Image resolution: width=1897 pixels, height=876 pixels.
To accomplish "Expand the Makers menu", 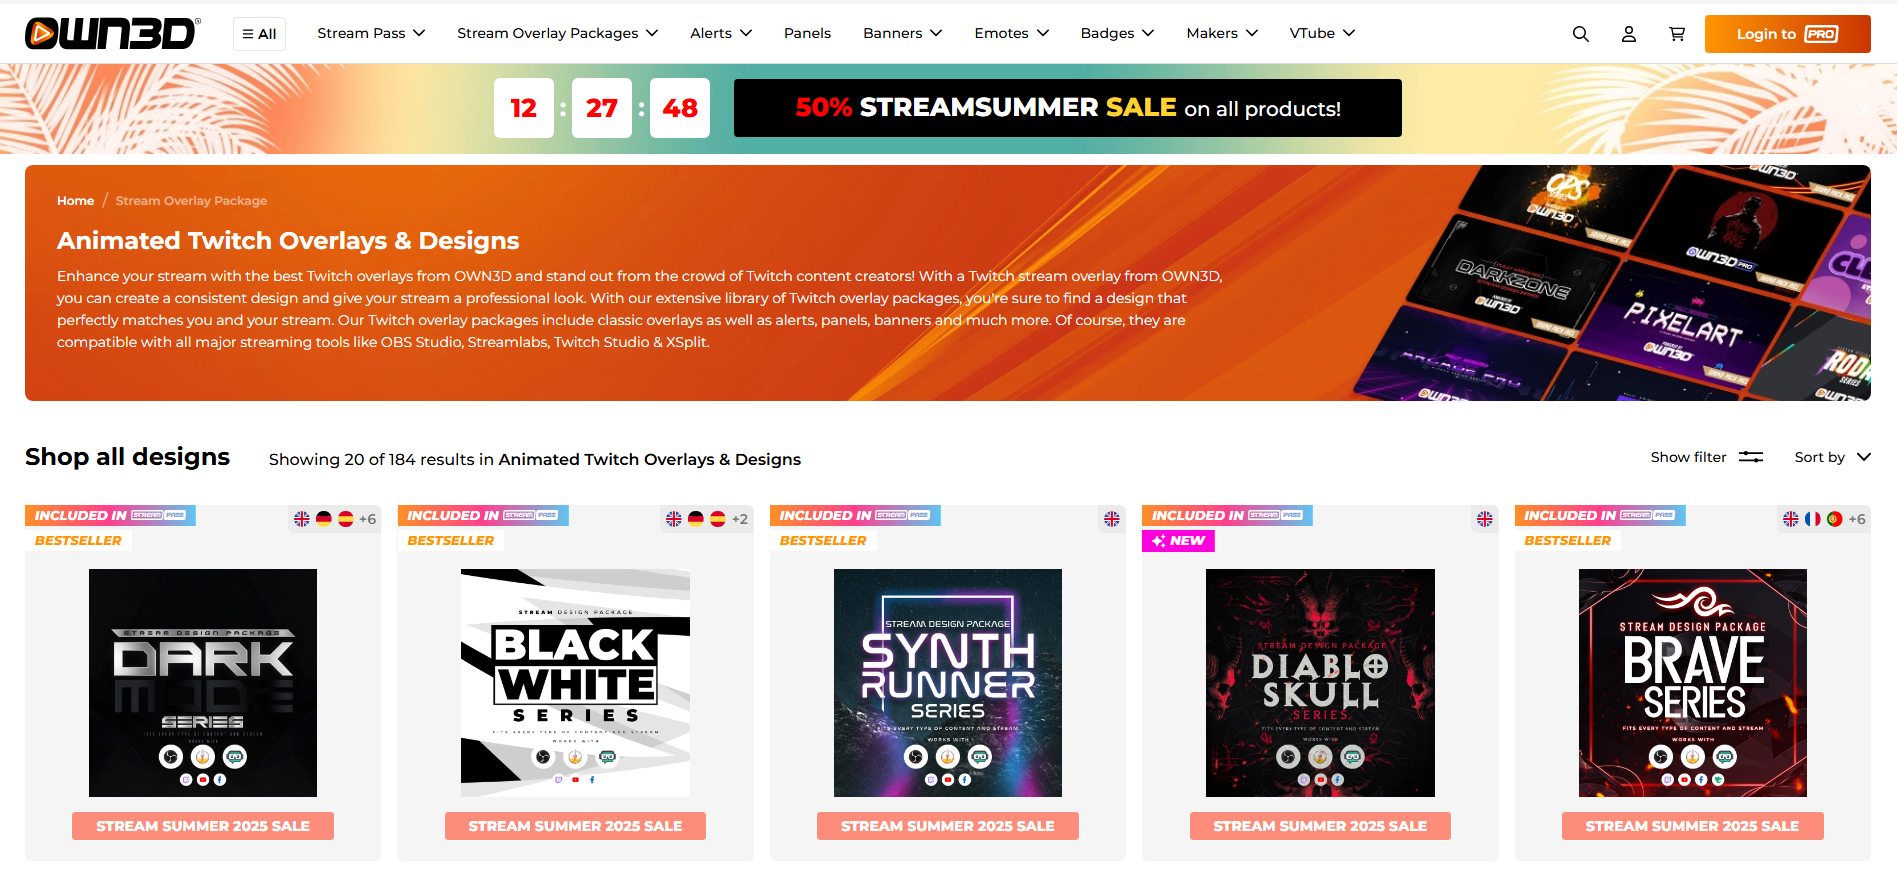I will point(1222,33).
